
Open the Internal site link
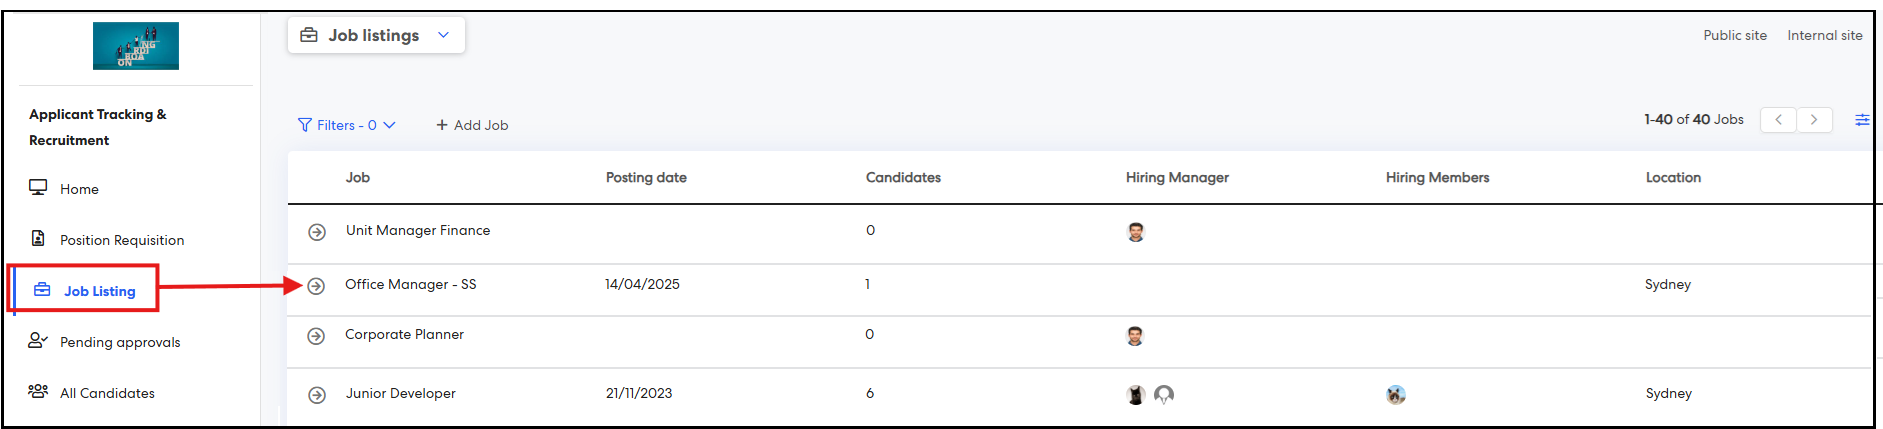point(1824,35)
